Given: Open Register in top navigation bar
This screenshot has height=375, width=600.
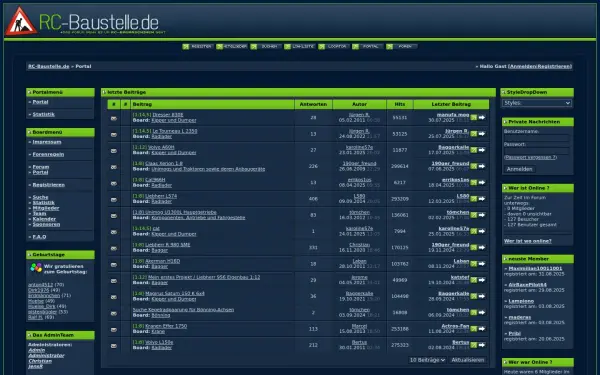Looking at the screenshot, I should click(197, 47).
